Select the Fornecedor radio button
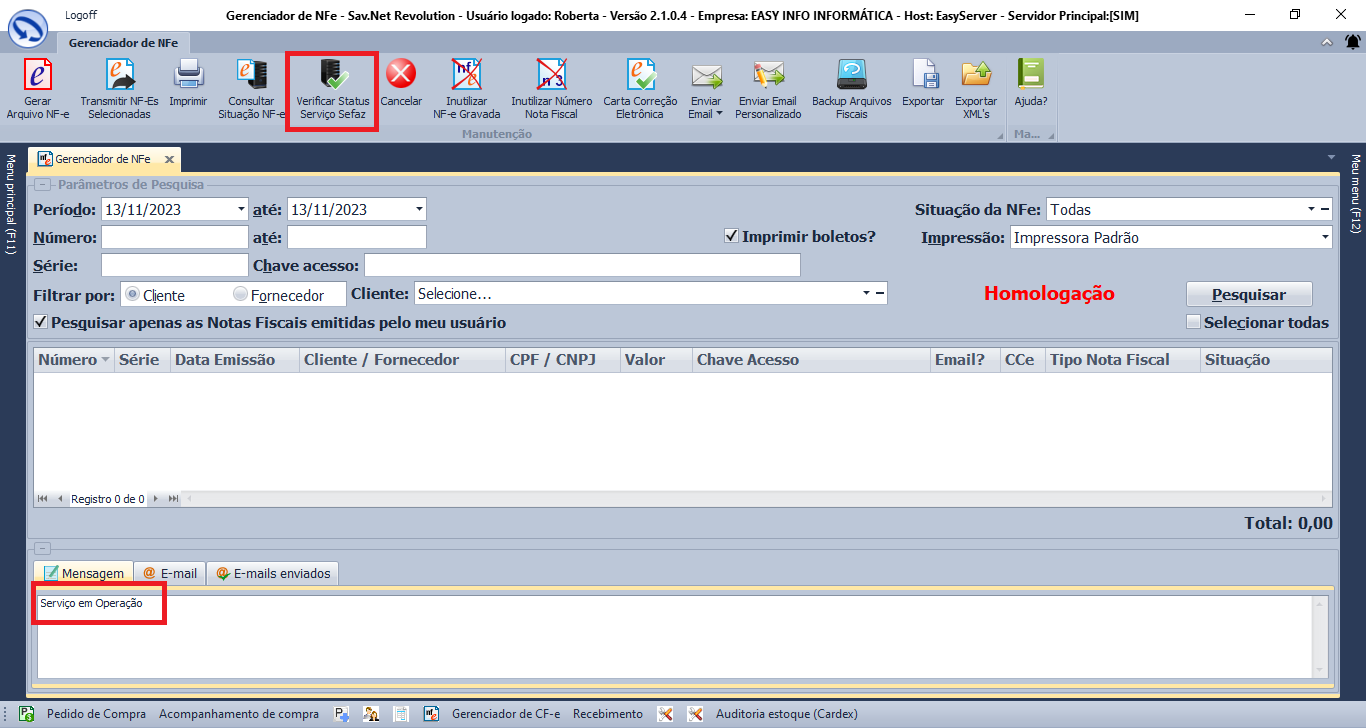This screenshot has width=1366, height=728. pos(241,295)
